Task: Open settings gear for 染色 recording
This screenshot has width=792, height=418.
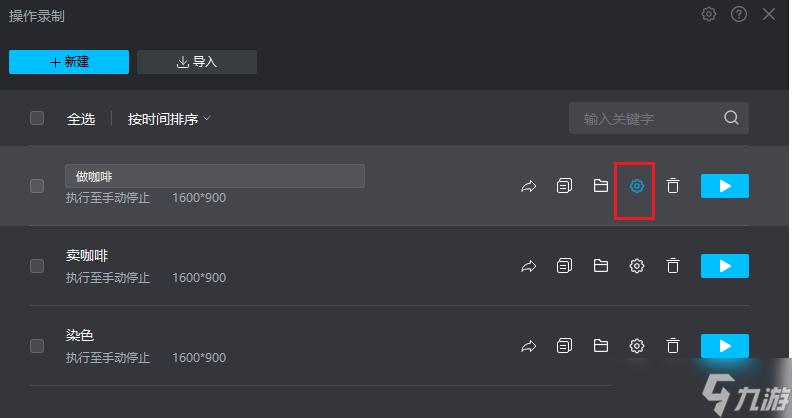Action: (x=636, y=346)
